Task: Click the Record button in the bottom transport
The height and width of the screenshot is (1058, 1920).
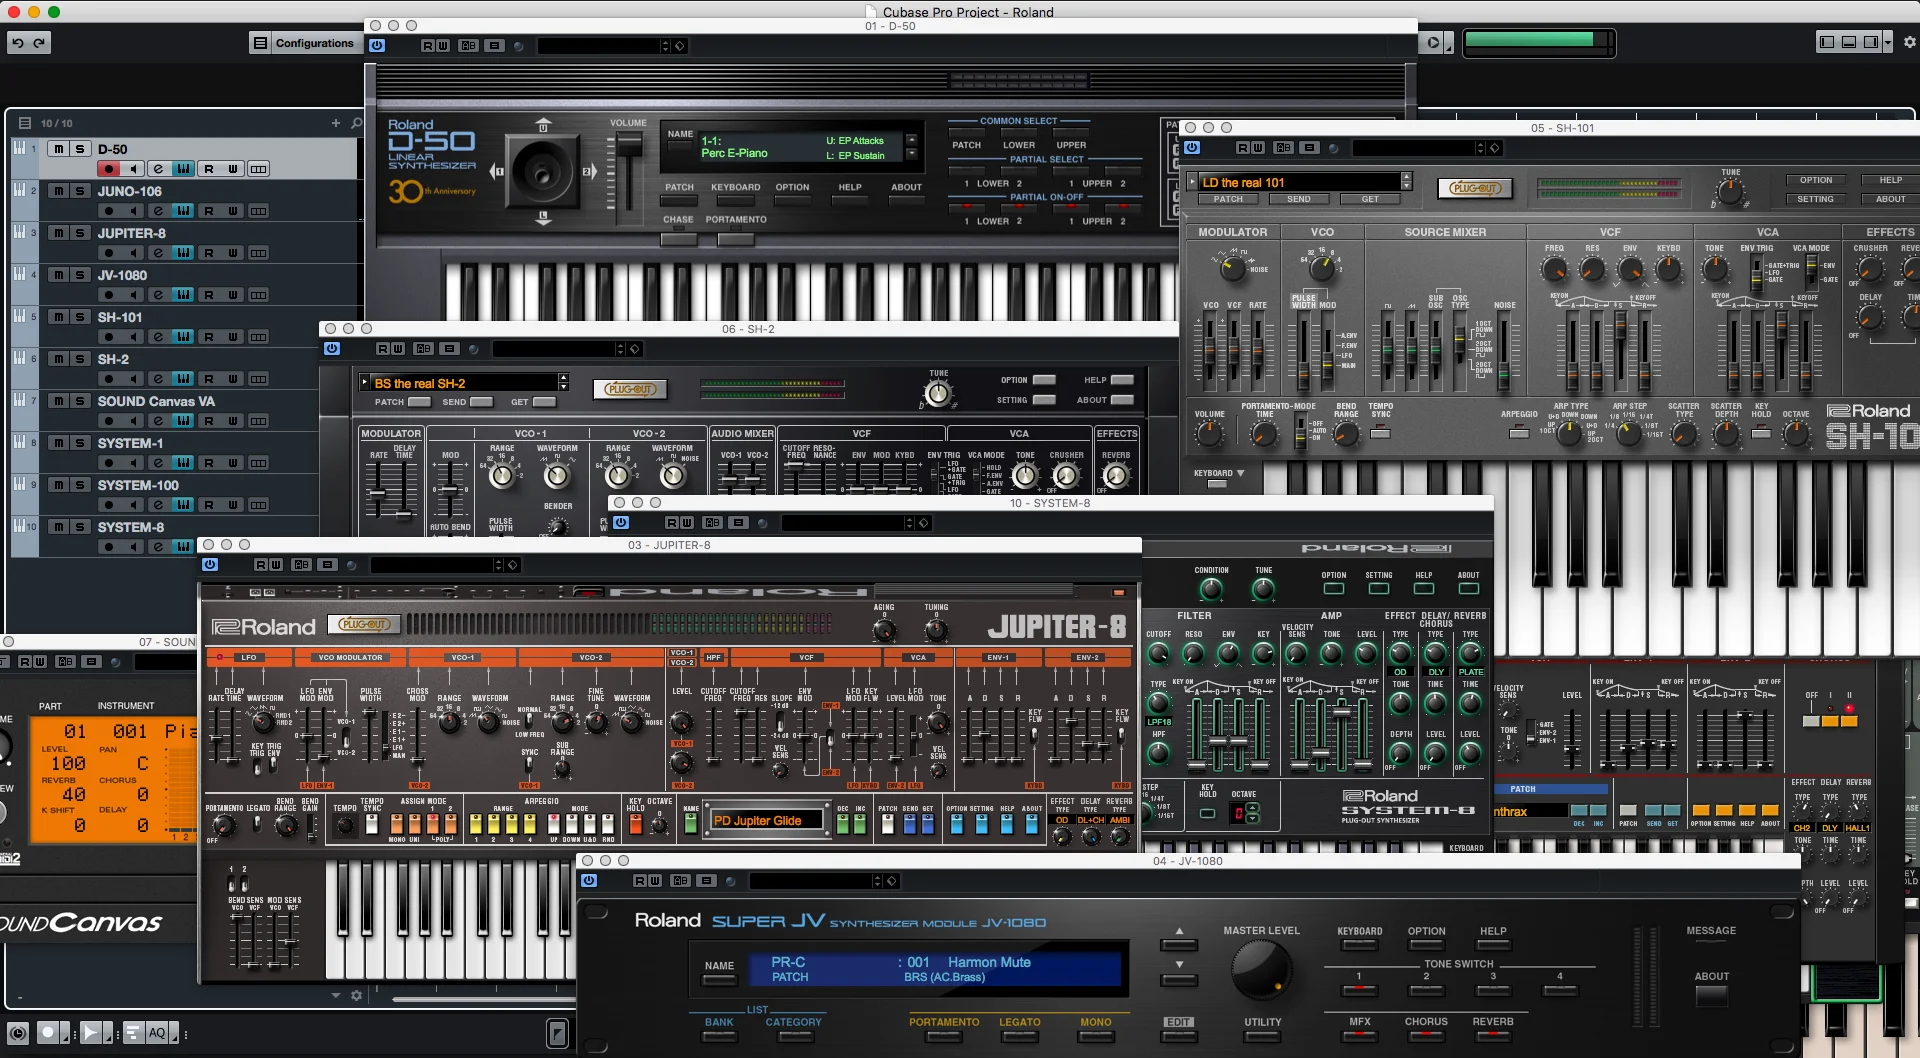Action: [x=47, y=1033]
